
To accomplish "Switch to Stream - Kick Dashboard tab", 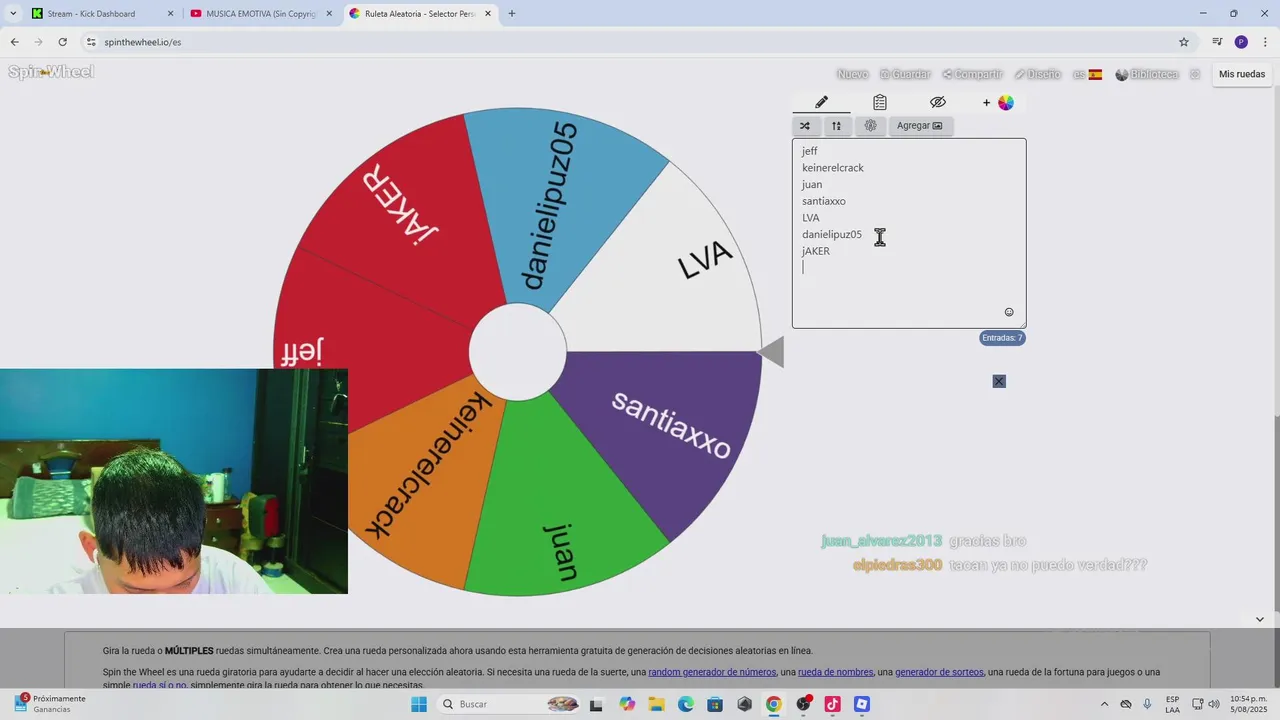I will coord(100,14).
